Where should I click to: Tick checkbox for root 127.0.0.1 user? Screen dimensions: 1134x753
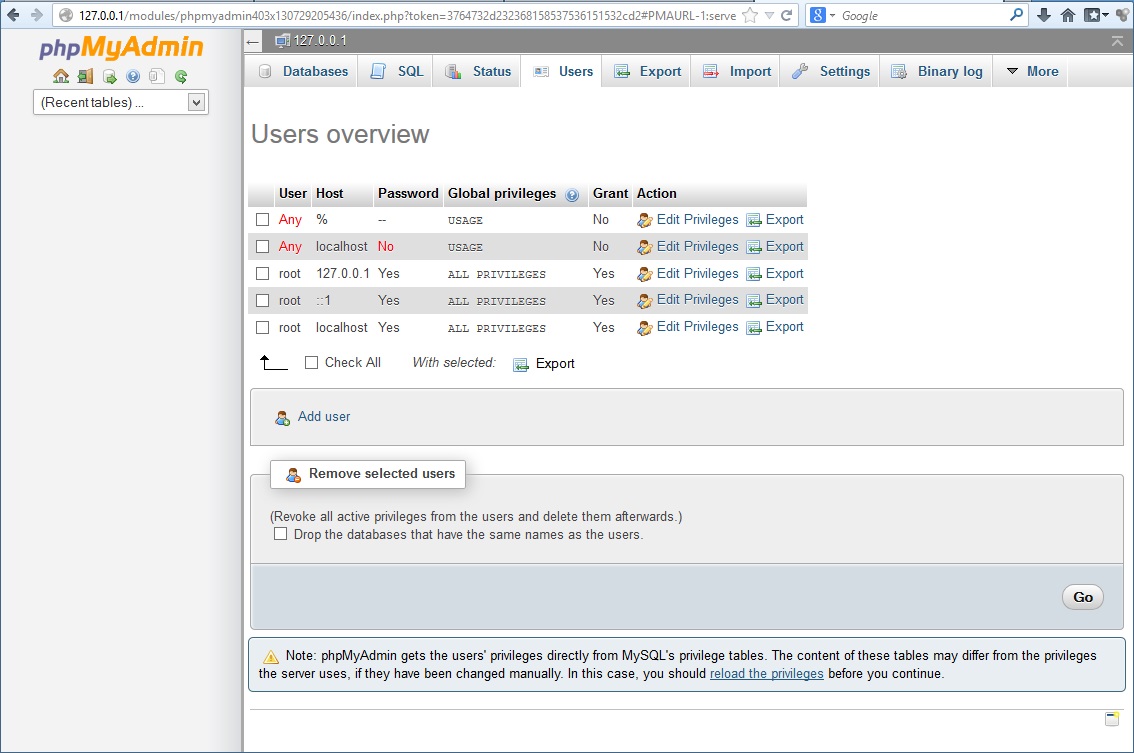click(x=263, y=274)
